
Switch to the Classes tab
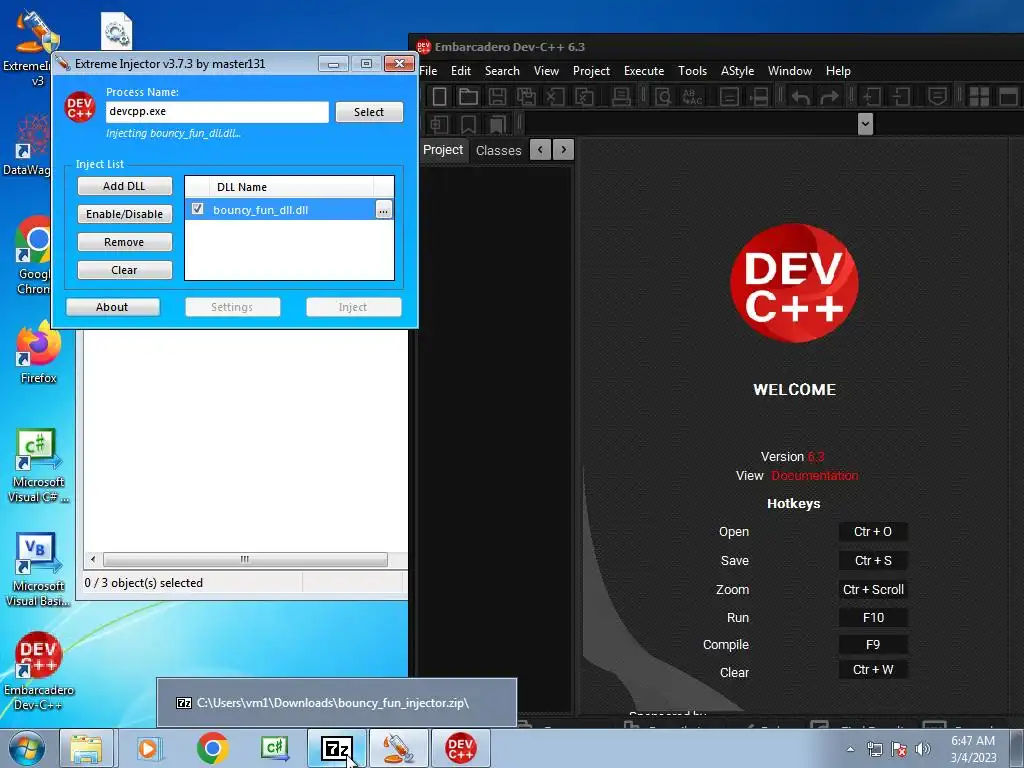click(498, 150)
